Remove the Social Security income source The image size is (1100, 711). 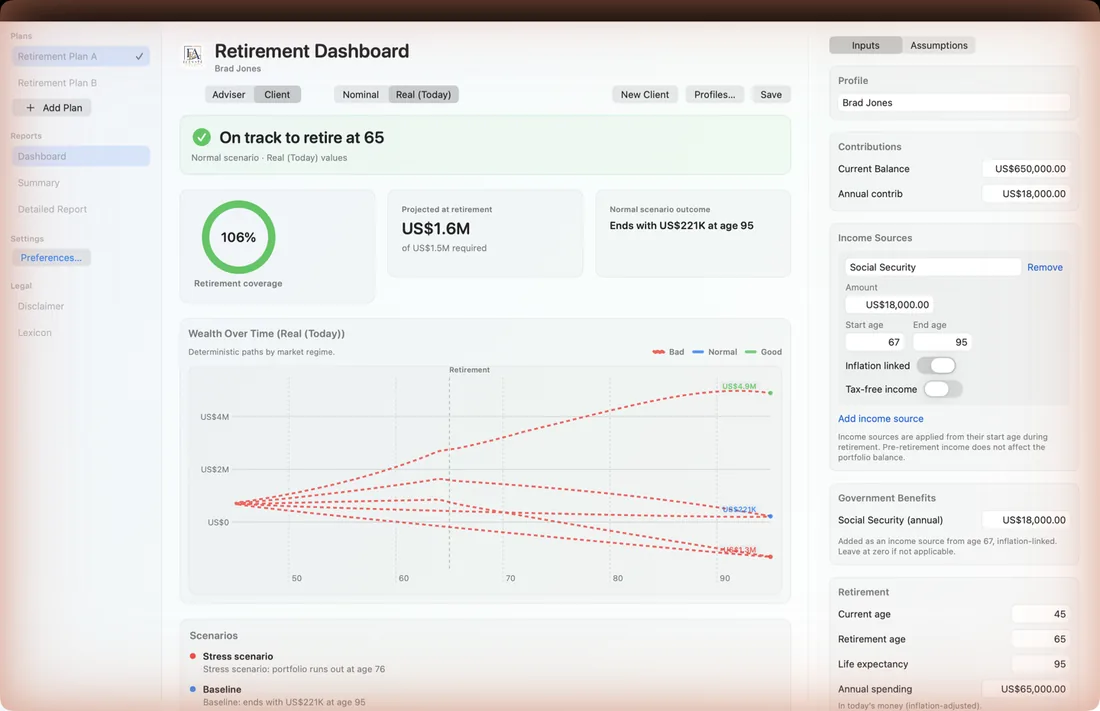[1045, 267]
